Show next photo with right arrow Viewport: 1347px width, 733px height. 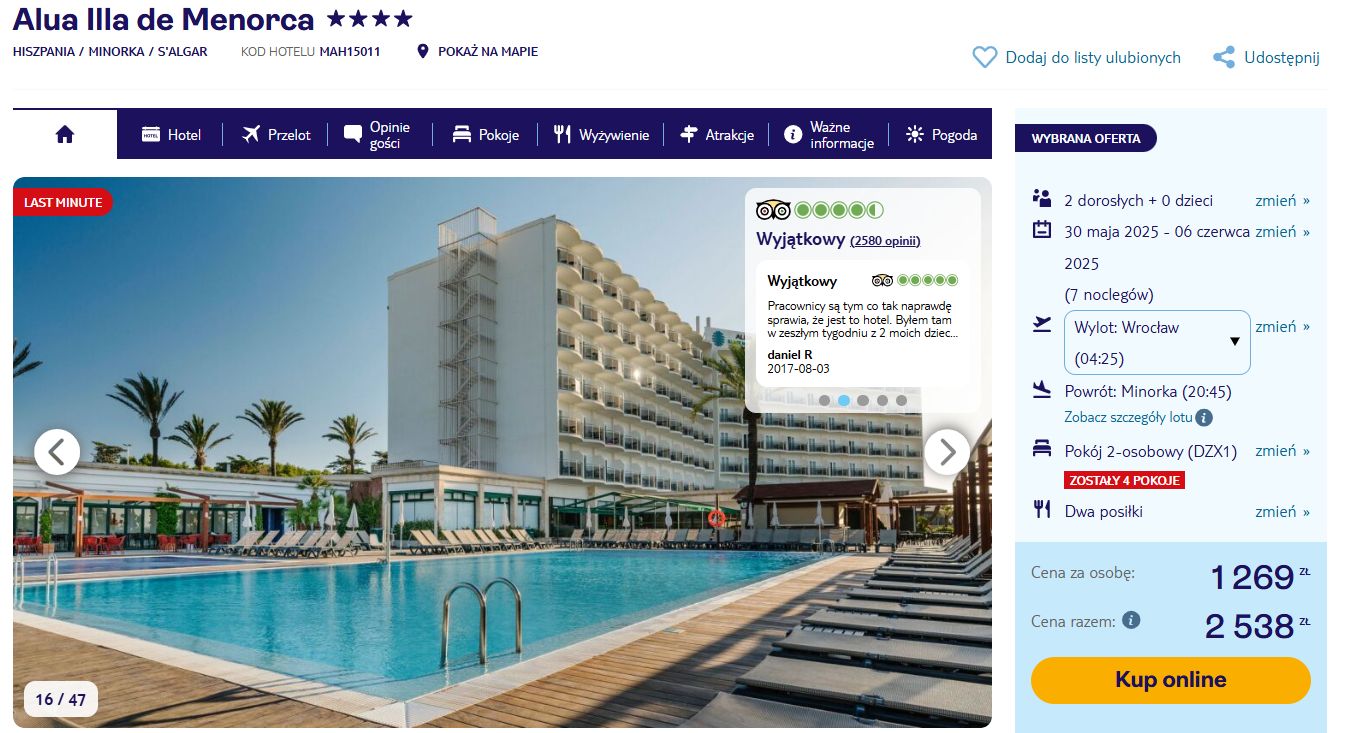click(947, 452)
